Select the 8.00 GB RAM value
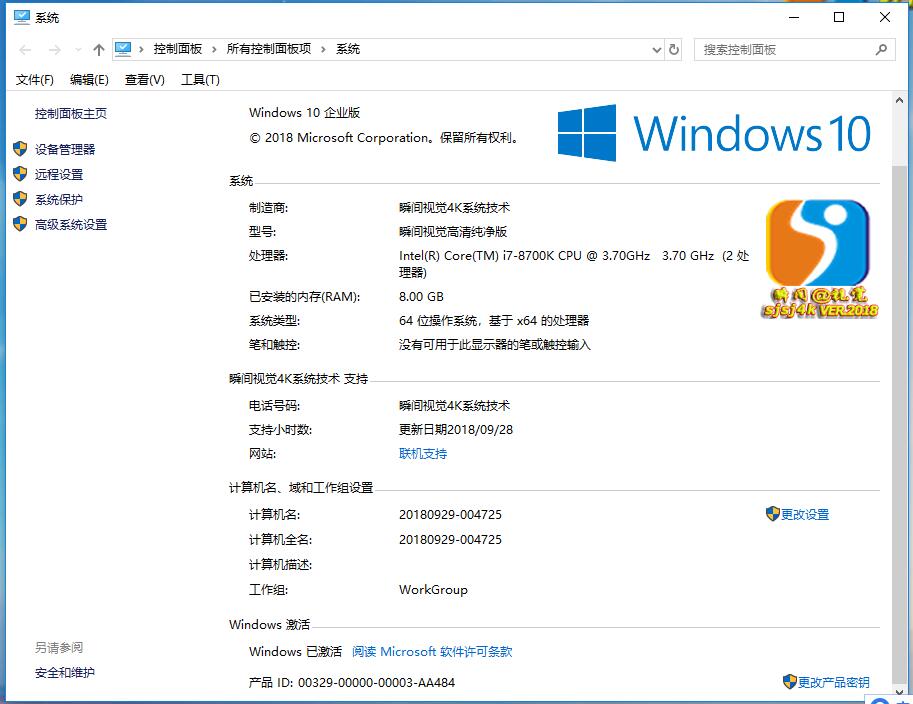The image size is (913, 704). [x=421, y=297]
